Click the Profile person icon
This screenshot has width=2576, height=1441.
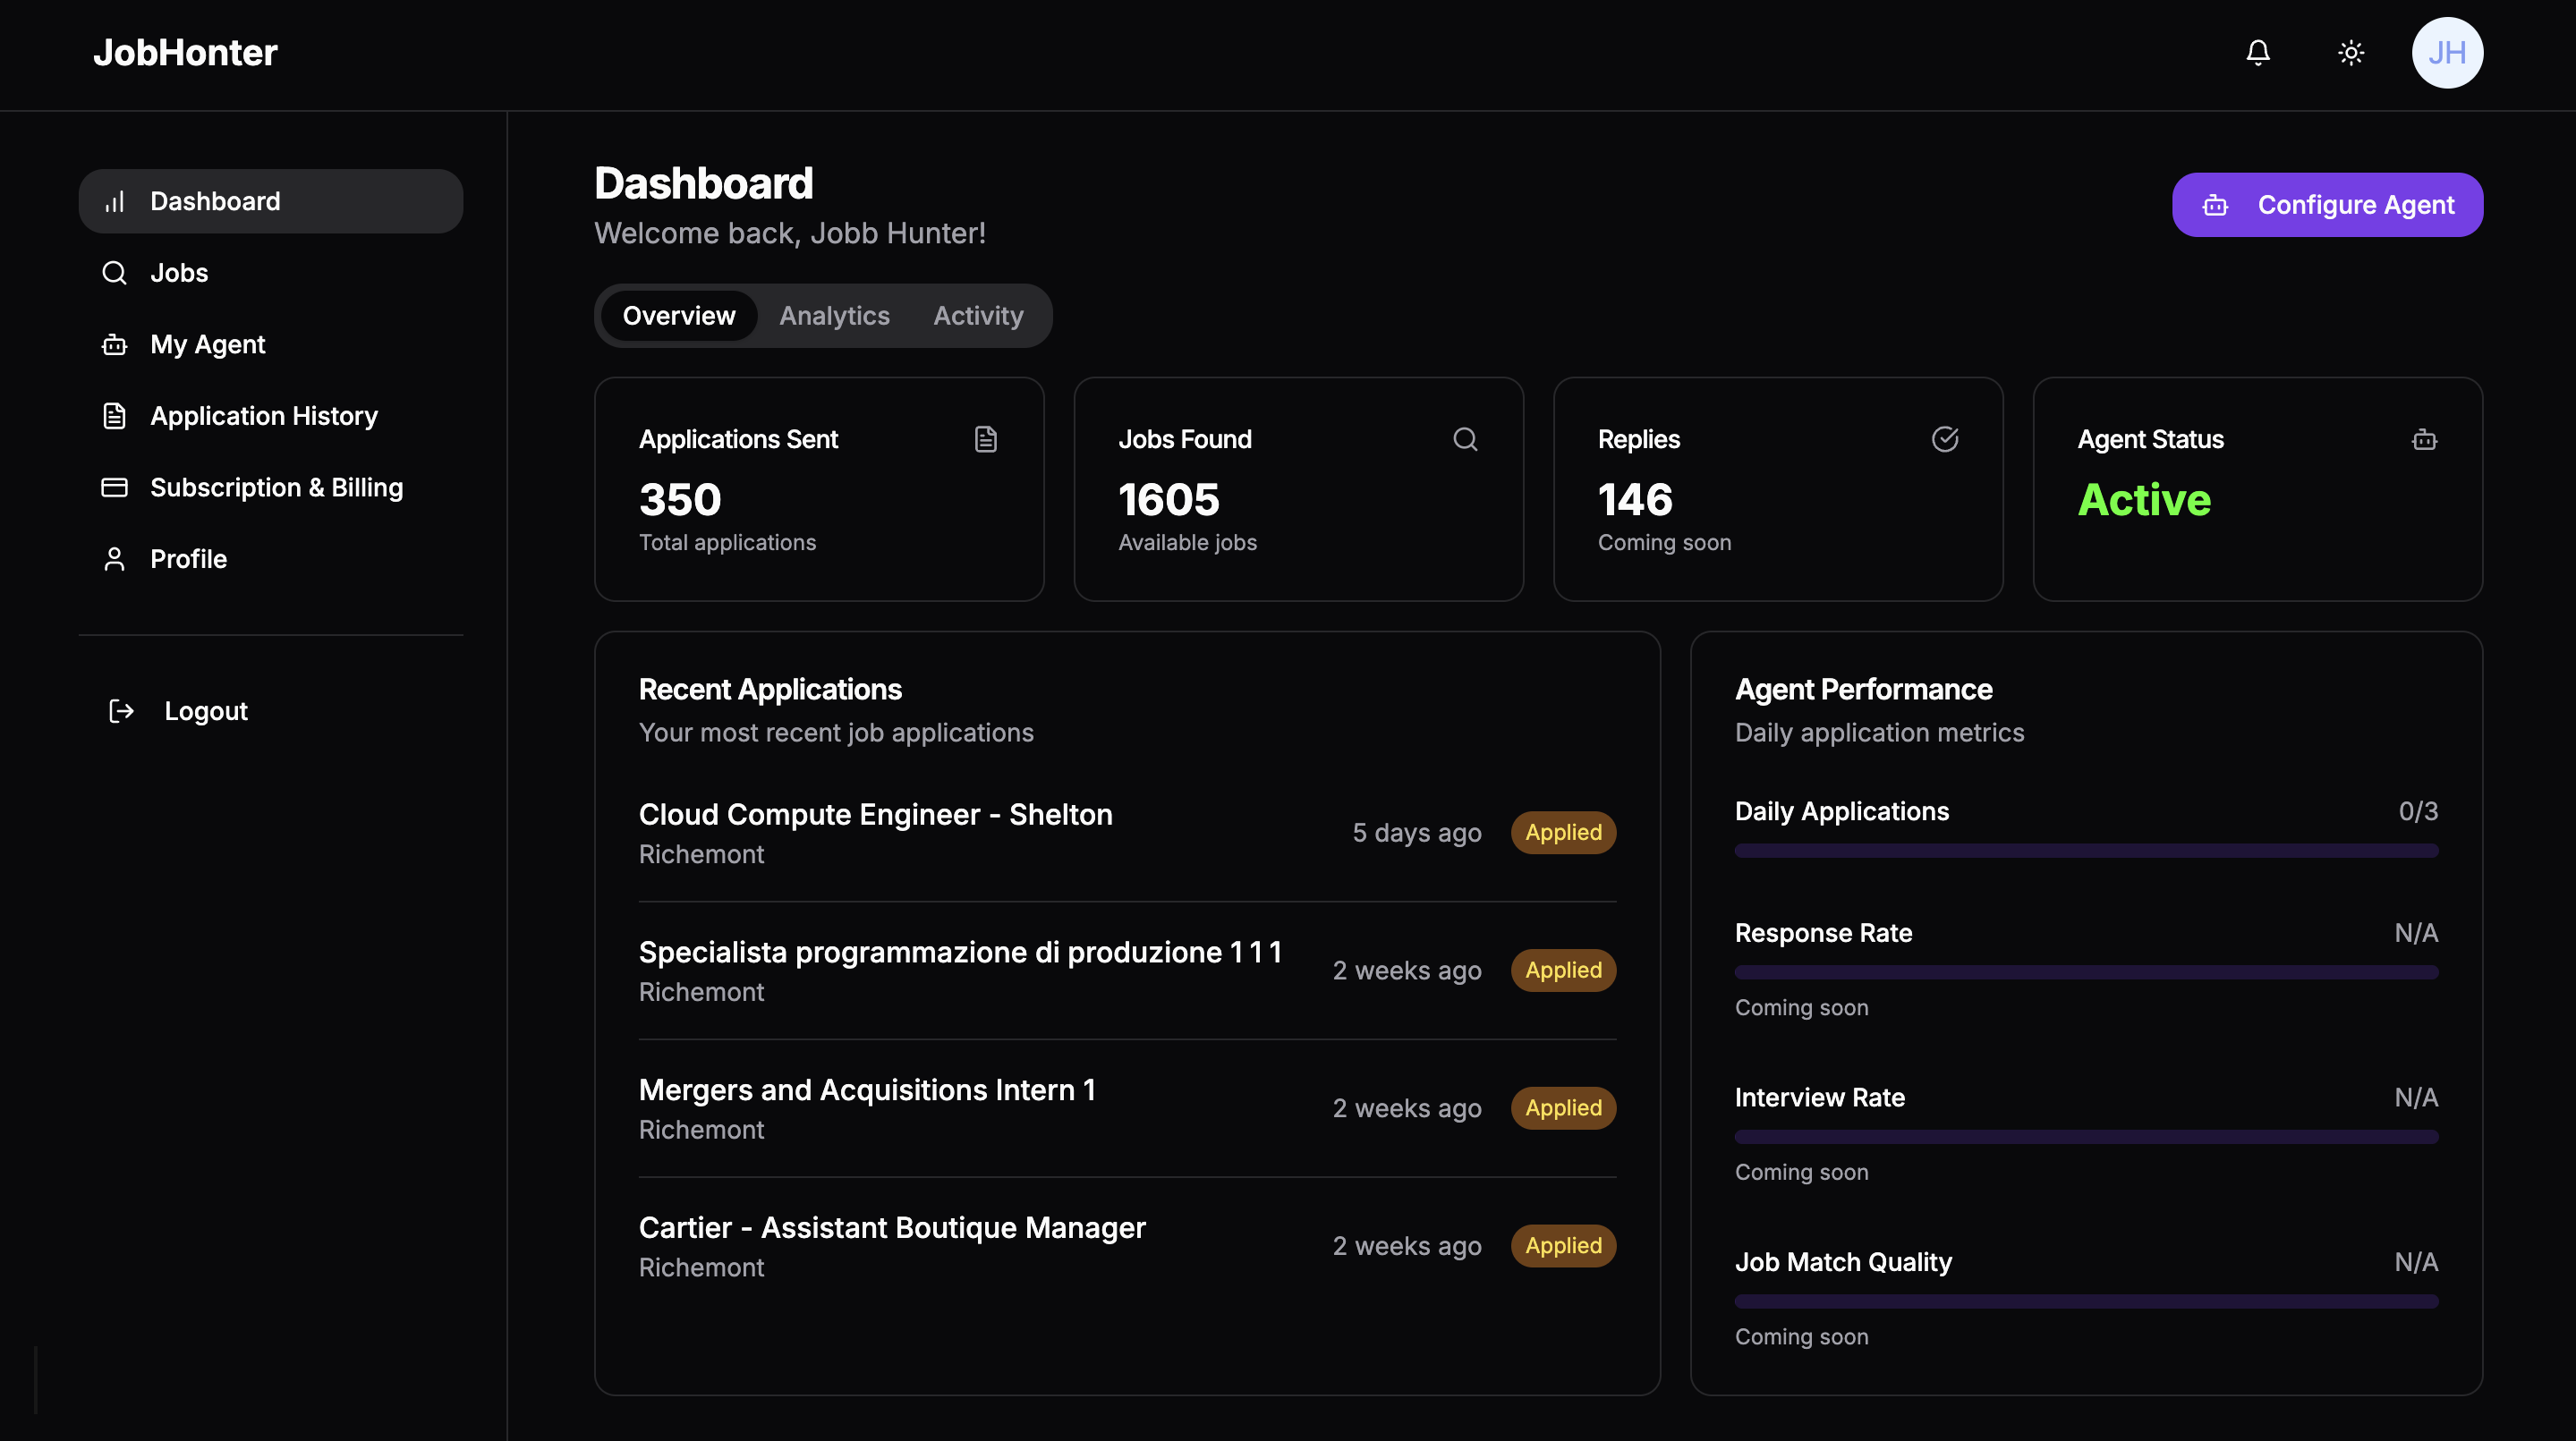(x=114, y=559)
